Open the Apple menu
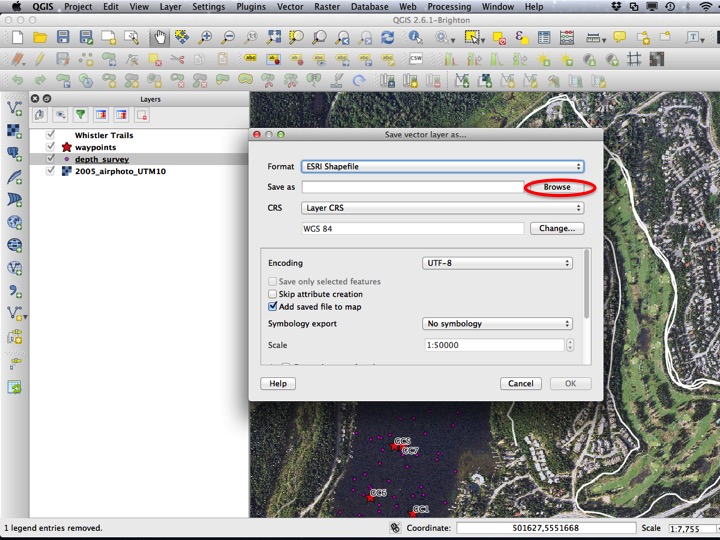Image resolution: width=720 pixels, height=540 pixels. 17,6
